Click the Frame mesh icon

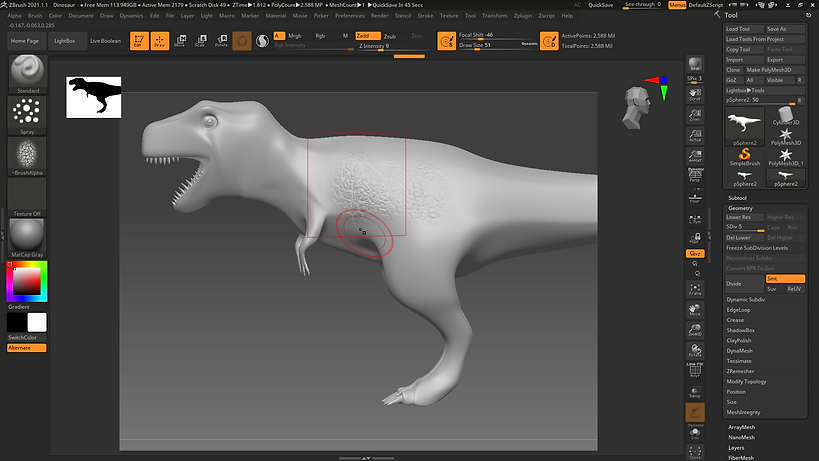coord(695,290)
